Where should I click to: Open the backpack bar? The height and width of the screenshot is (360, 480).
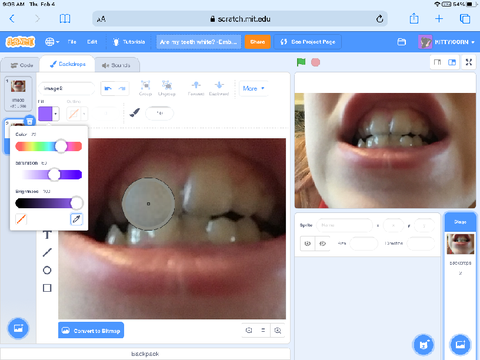145,354
